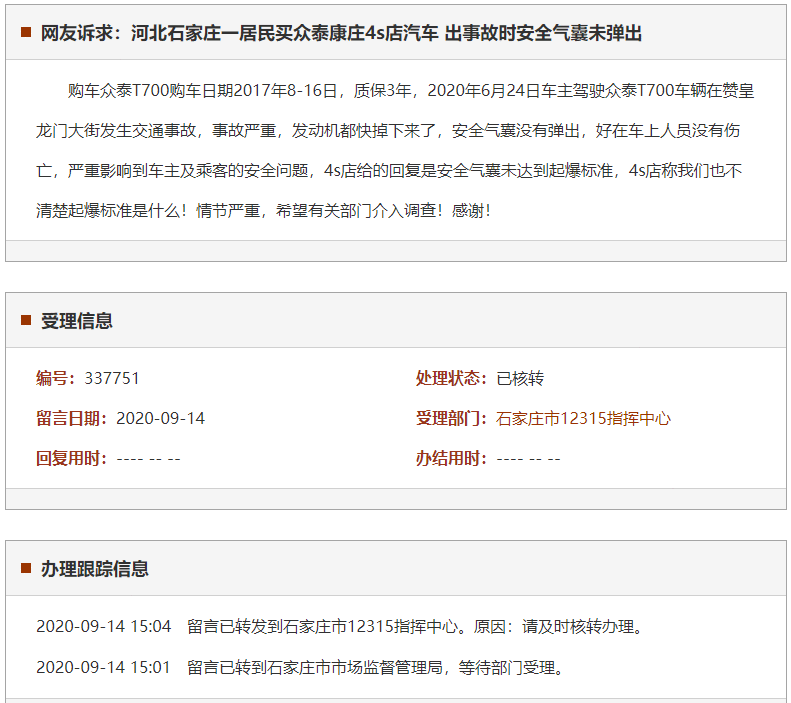The image size is (791, 703).
Task: Select the 留言日期 value 2020-09-14
Action: point(160,418)
